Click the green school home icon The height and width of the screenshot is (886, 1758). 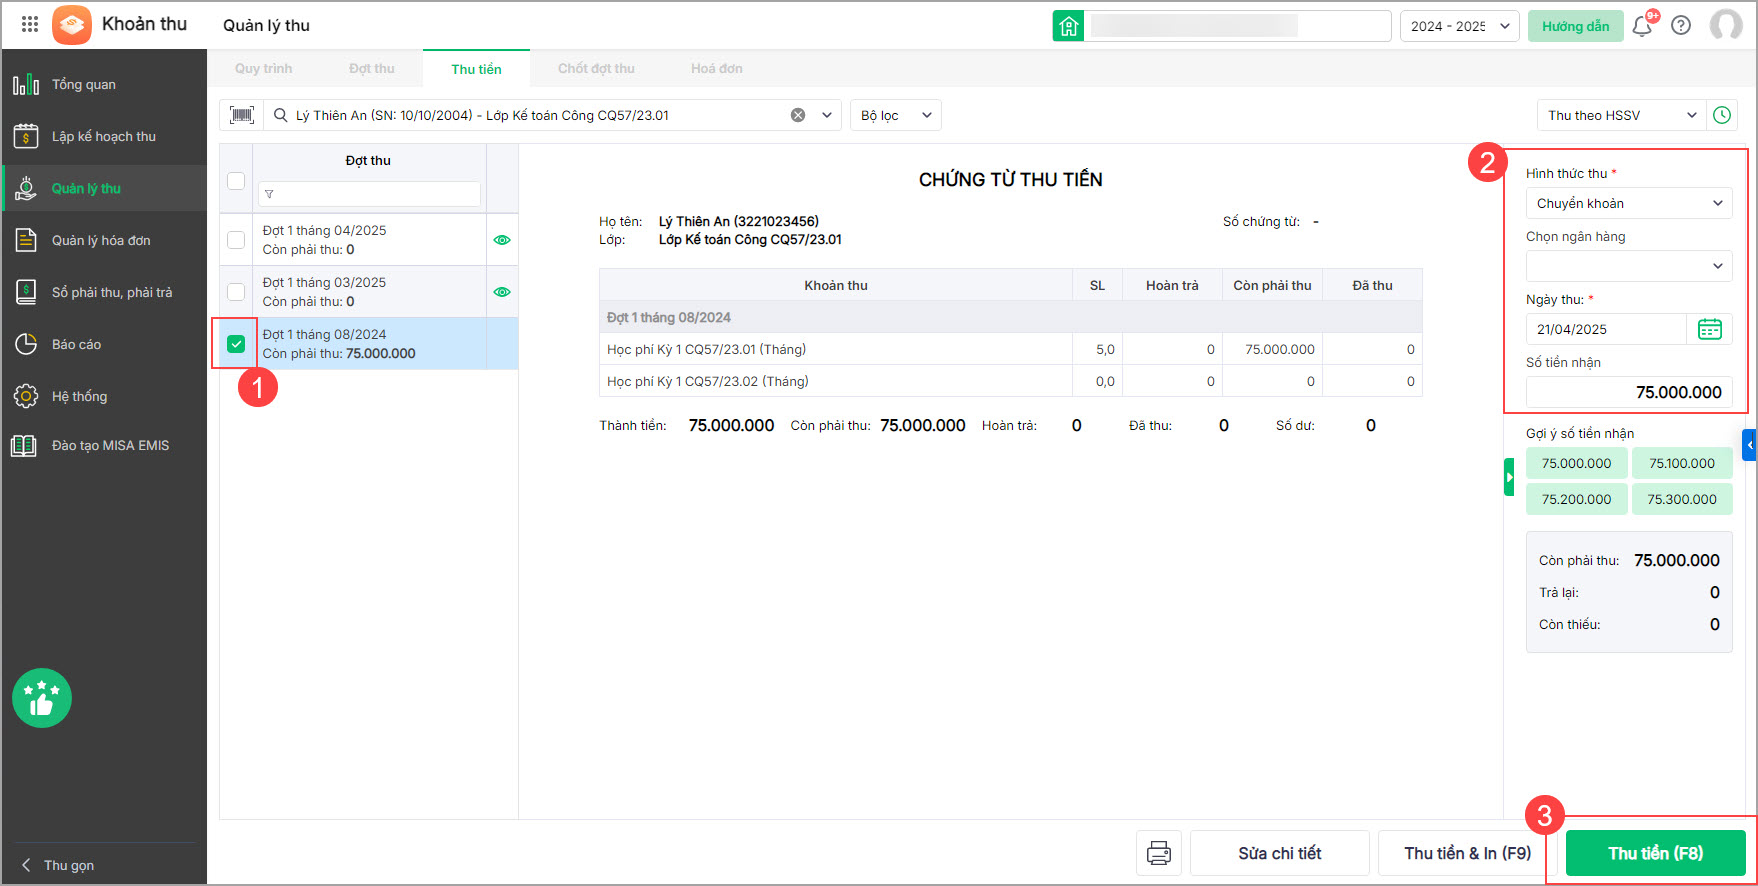(x=1068, y=26)
